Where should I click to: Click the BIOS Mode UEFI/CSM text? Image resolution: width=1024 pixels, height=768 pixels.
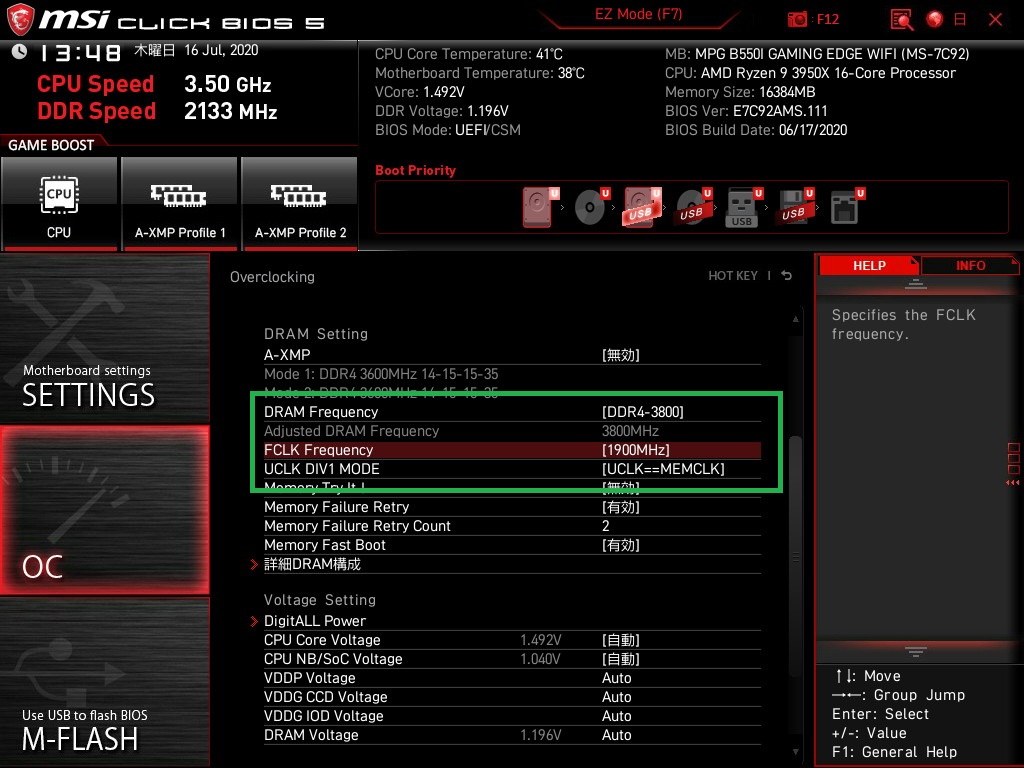[x=448, y=130]
